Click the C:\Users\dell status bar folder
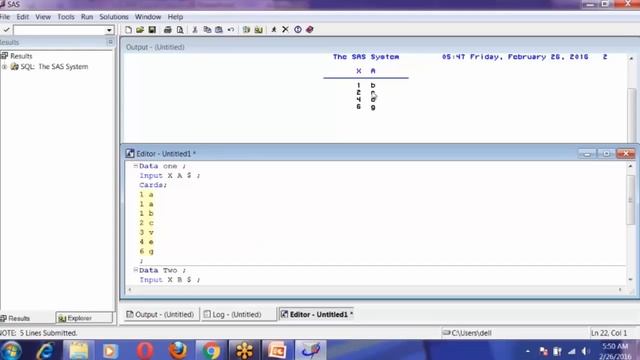The image size is (640, 360). [467, 333]
